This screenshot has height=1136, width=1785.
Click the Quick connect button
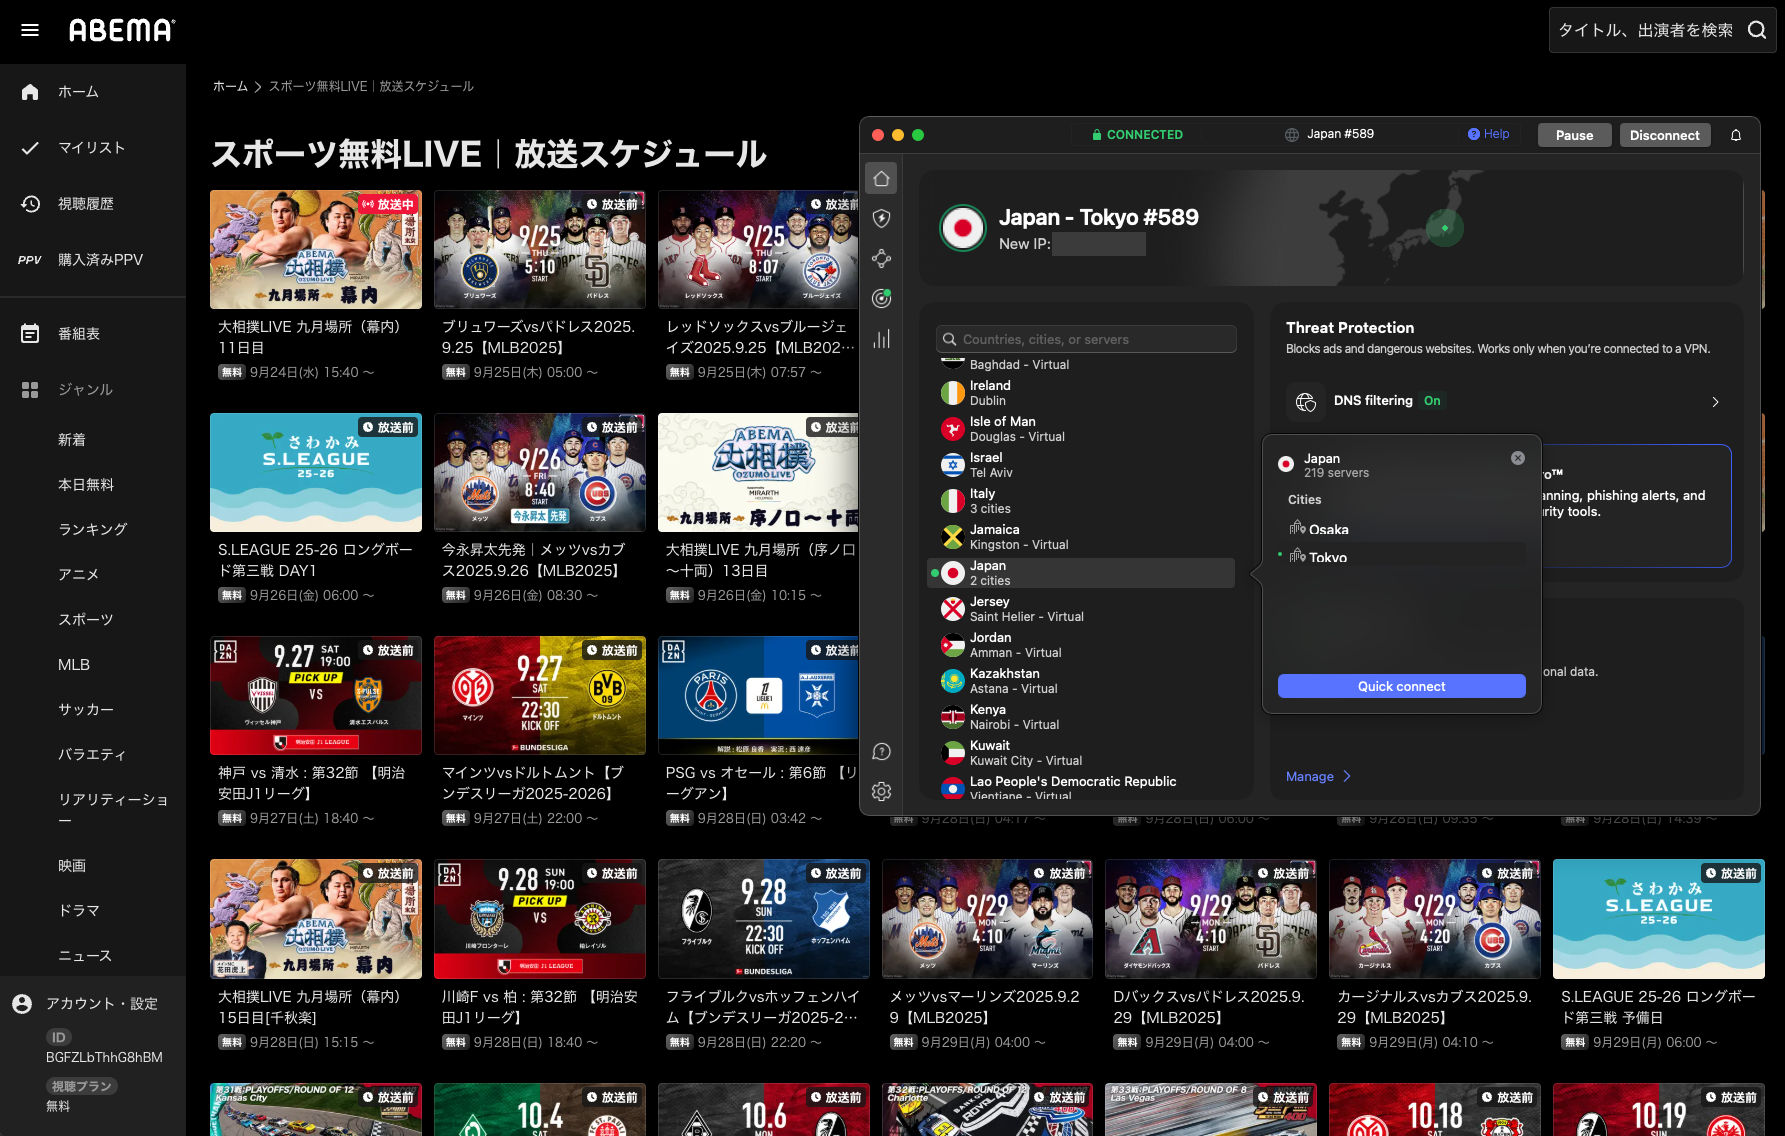[x=1401, y=686]
